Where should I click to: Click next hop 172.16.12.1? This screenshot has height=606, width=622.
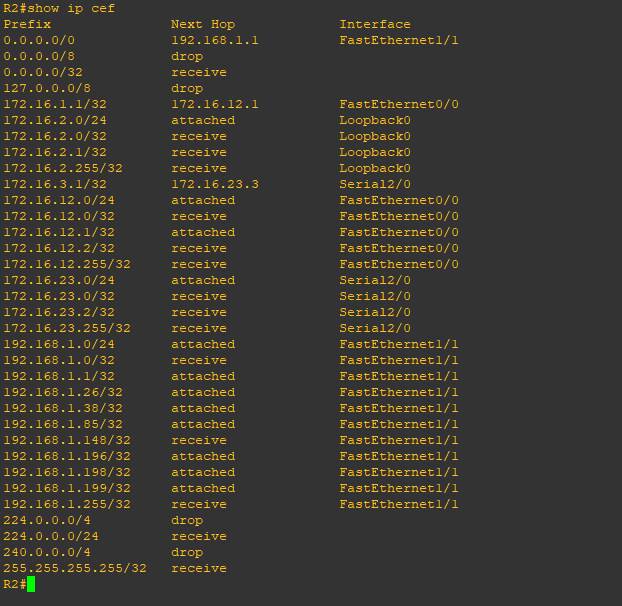(x=215, y=104)
